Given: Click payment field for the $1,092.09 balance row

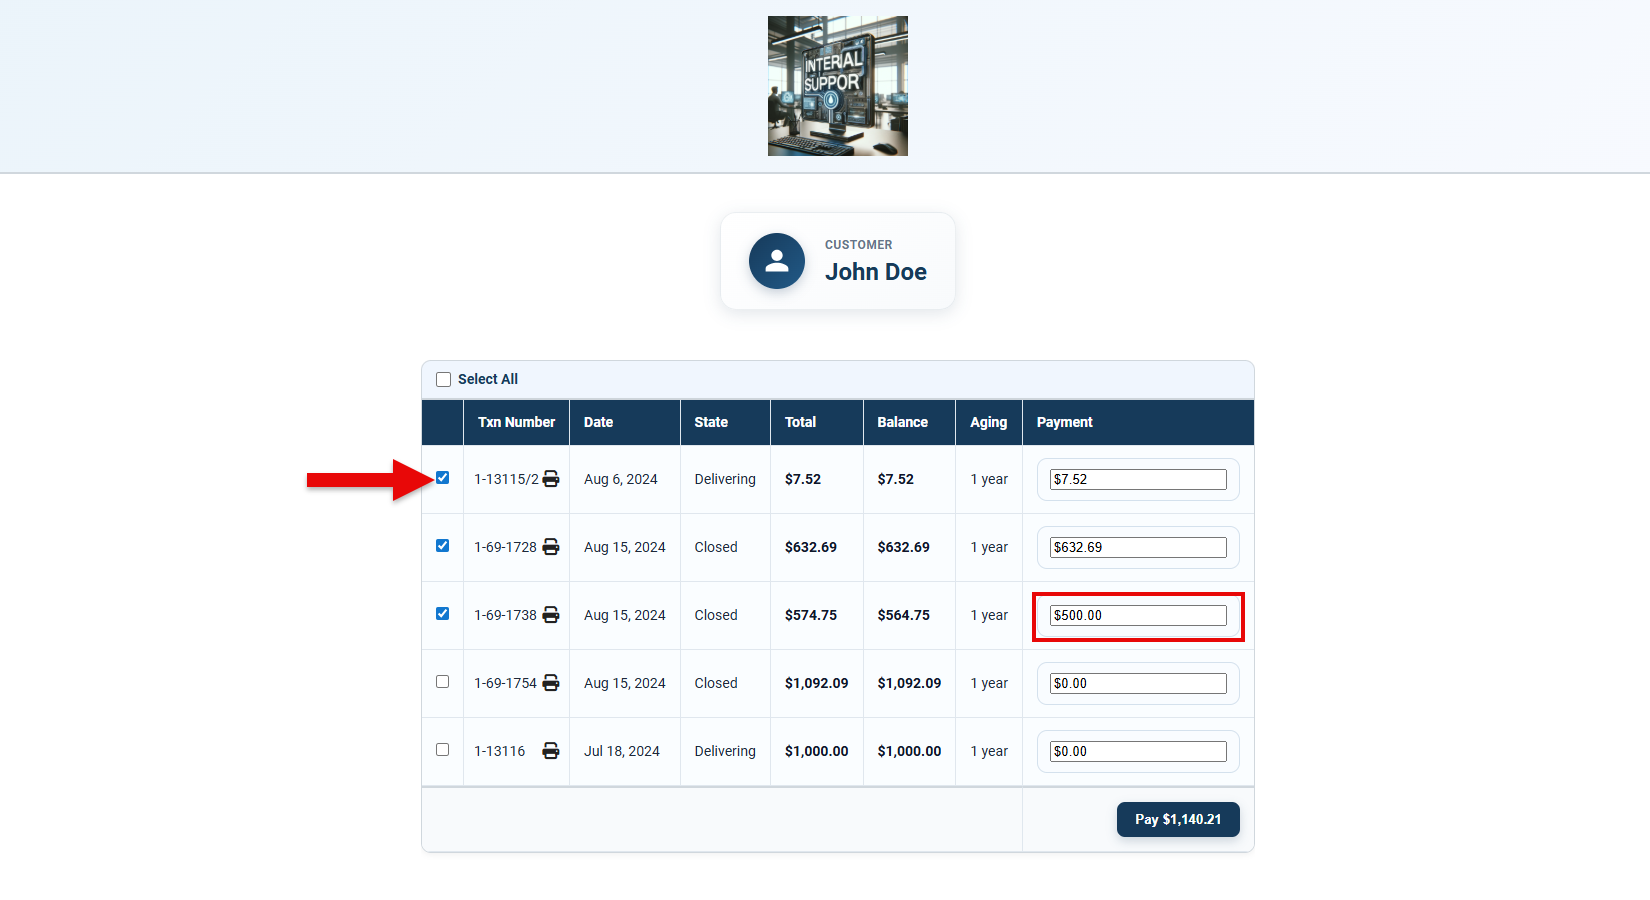Looking at the screenshot, I should click(1138, 684).
